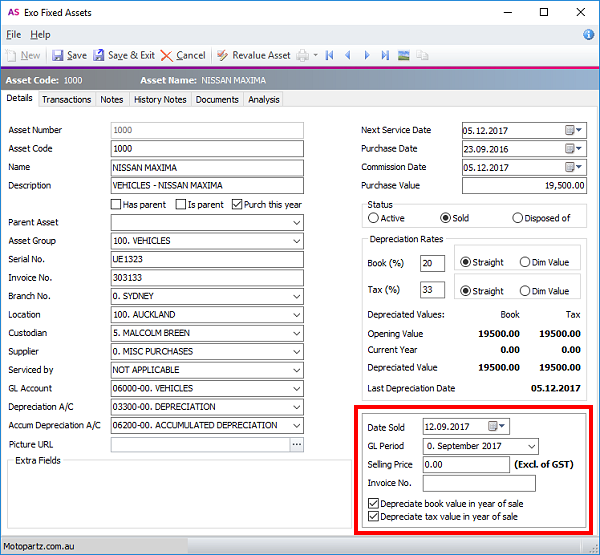Select the Active status radio button
The image size is (600, 555).
374,218
